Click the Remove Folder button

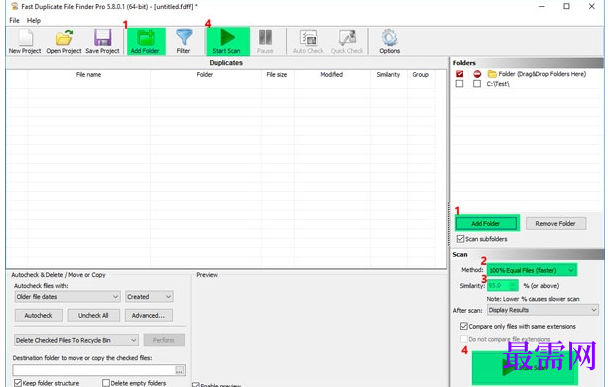(x=556, y=223)
